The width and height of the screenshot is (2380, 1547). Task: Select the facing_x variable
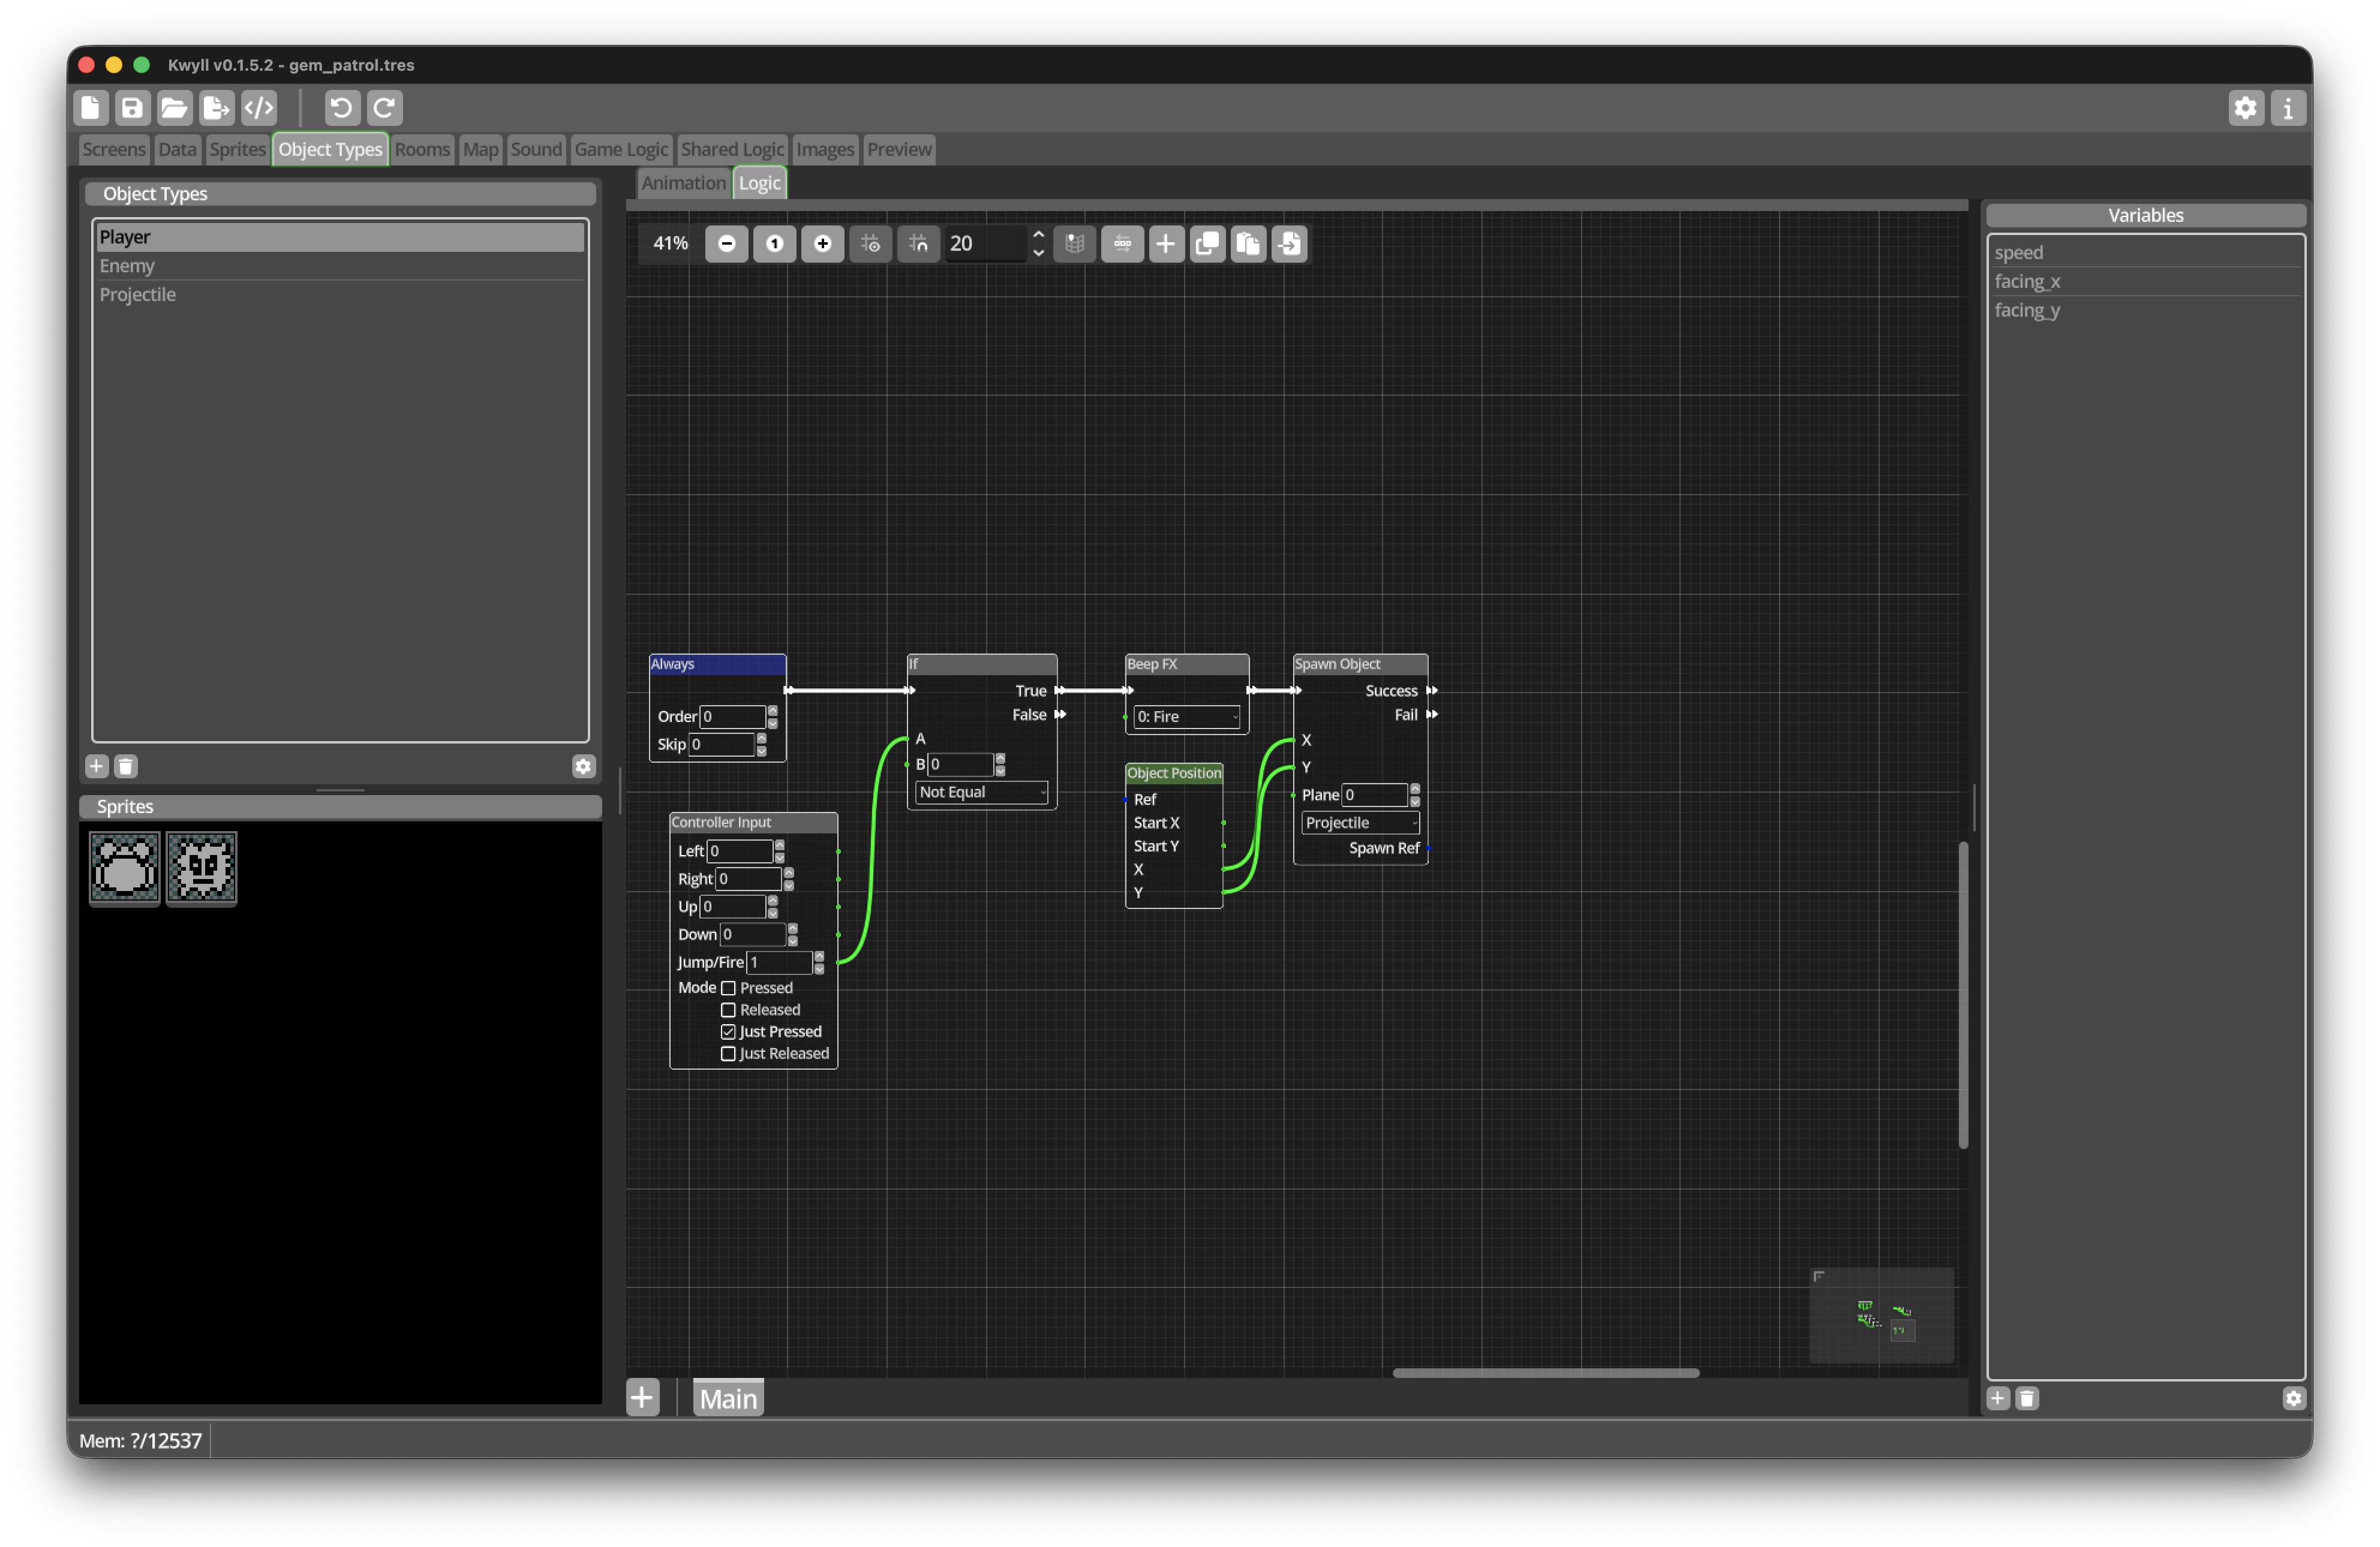(x=2146, y=282)
